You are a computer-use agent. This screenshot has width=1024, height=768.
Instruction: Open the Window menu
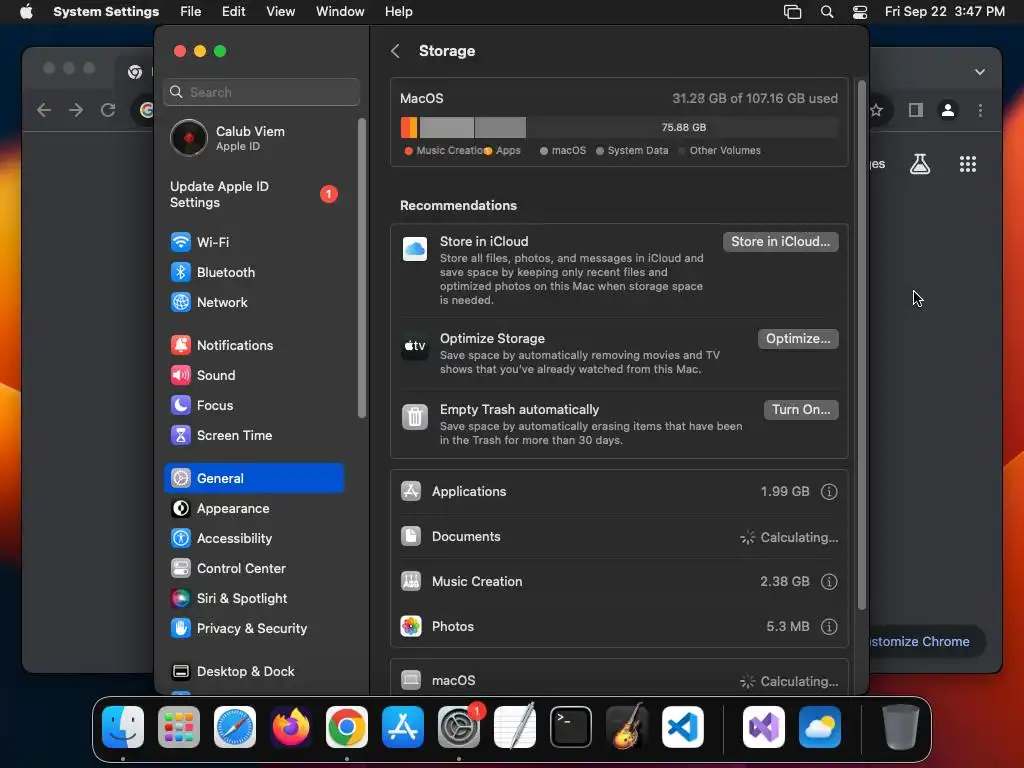[x=340, y=12]
